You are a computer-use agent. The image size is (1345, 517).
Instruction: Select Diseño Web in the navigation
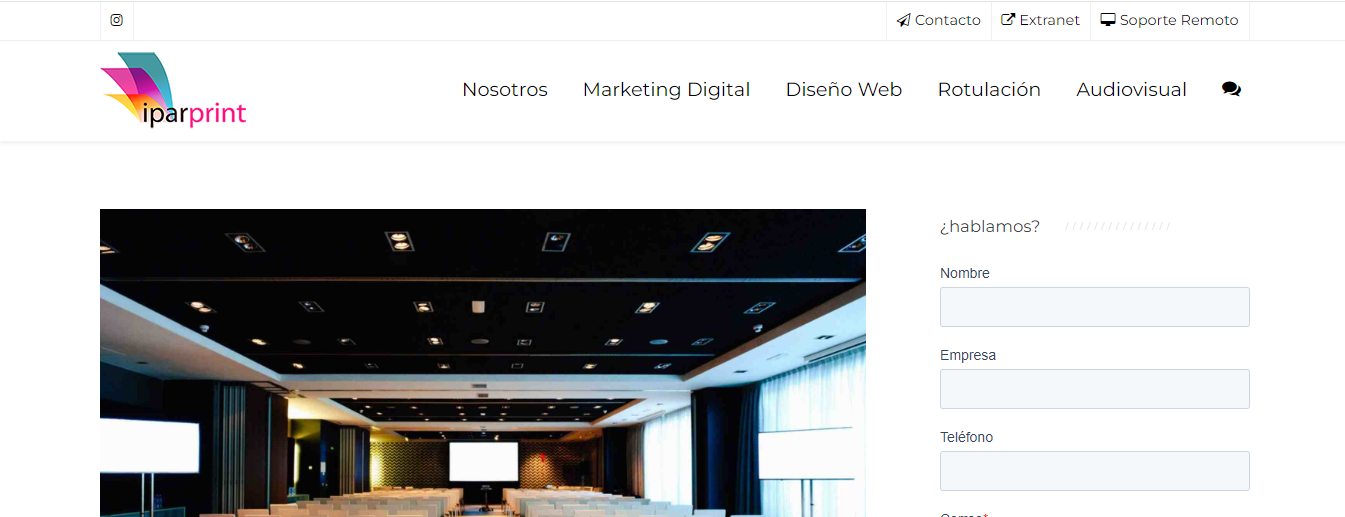(x=844, y=90)
